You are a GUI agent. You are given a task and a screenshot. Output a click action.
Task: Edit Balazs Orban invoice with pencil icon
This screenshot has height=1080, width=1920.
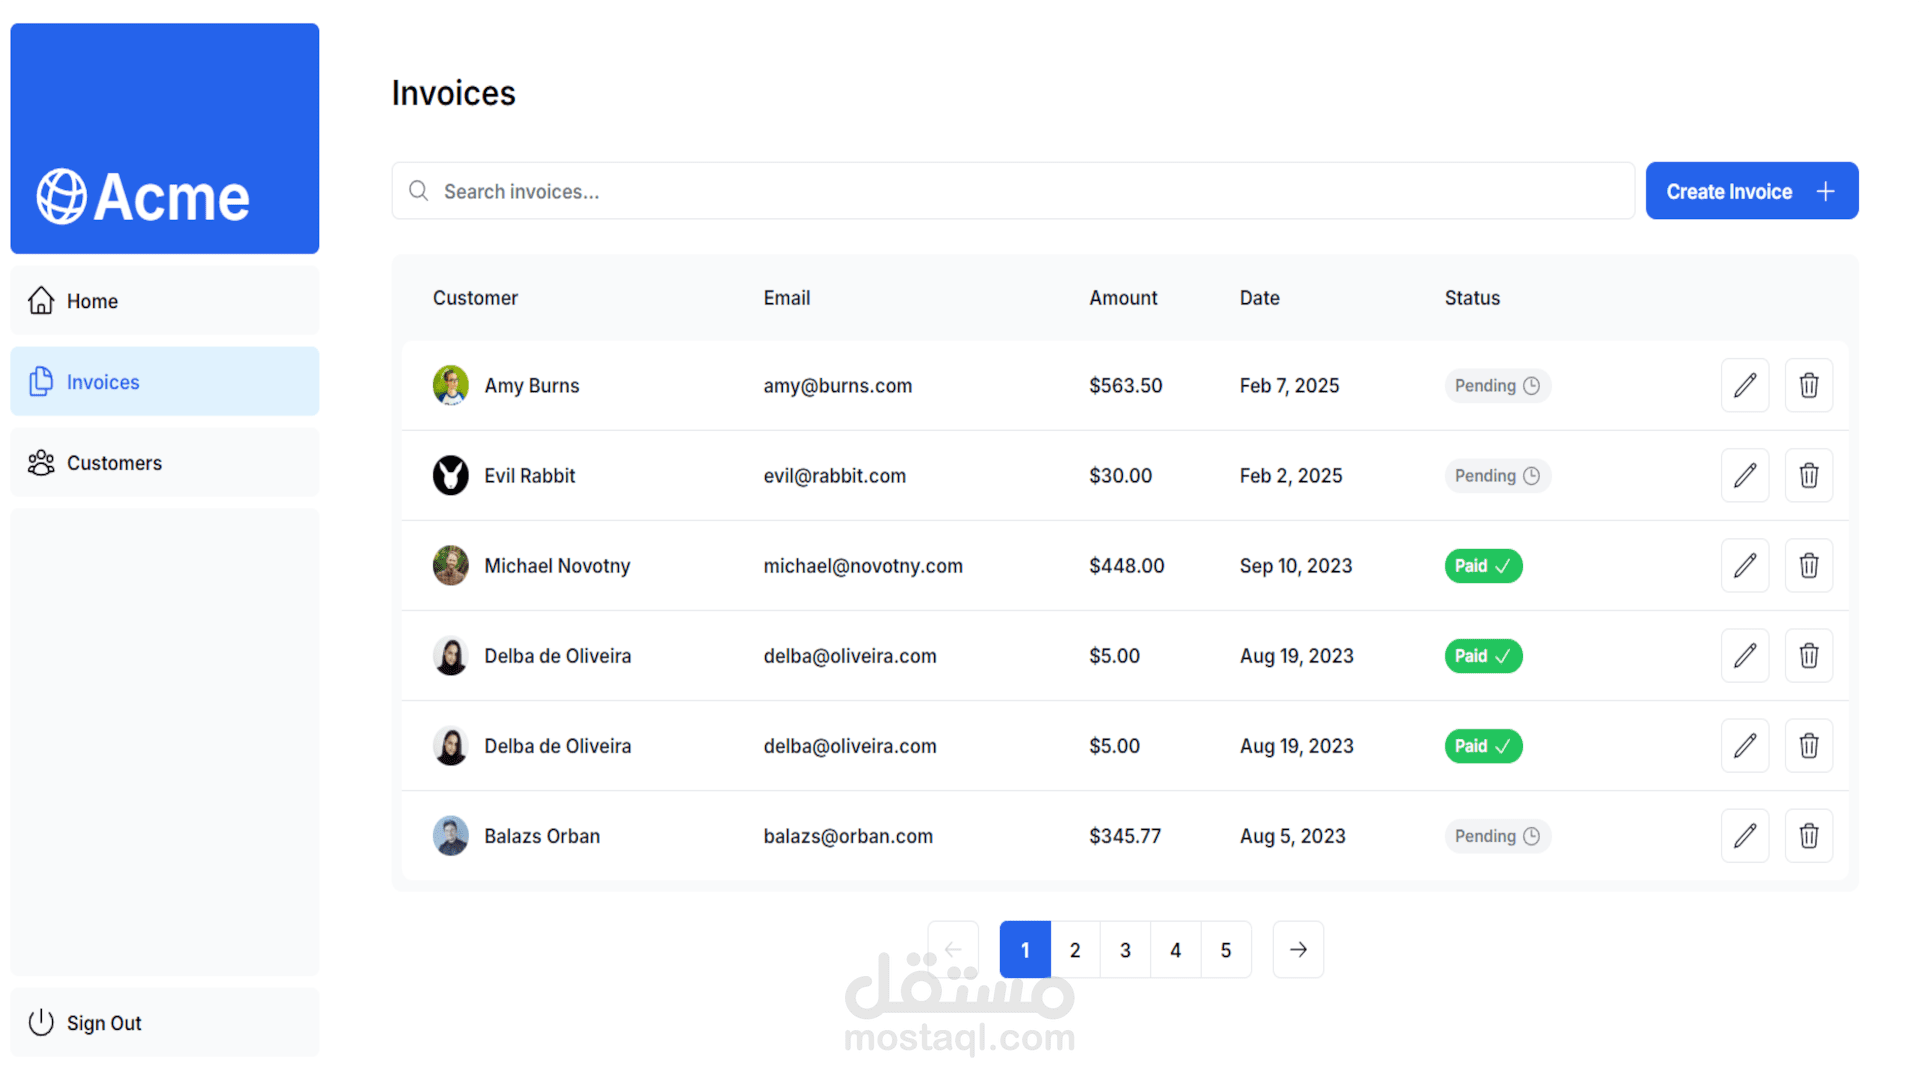[1744, 835]
